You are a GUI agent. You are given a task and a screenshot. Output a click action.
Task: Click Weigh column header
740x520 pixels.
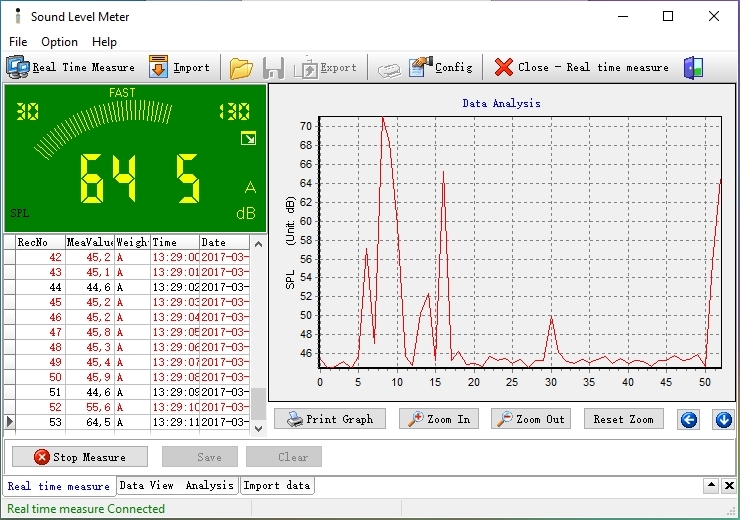[133, 243]
